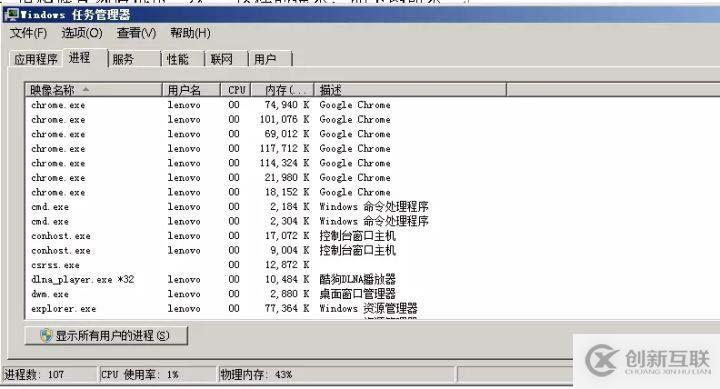Click 12,872 K memory value

pos(287,265)
